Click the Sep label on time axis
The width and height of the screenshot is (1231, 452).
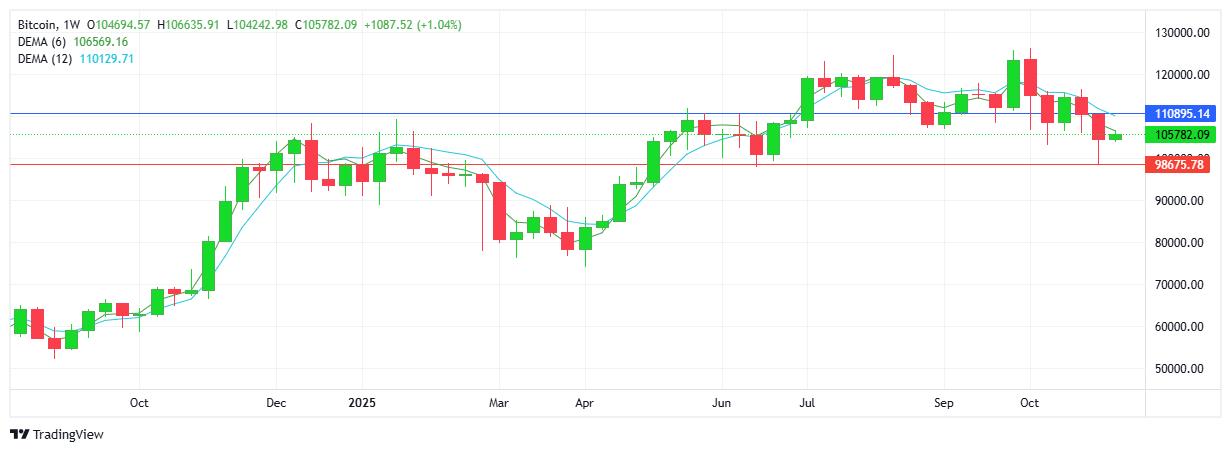(x=944, y=403)
